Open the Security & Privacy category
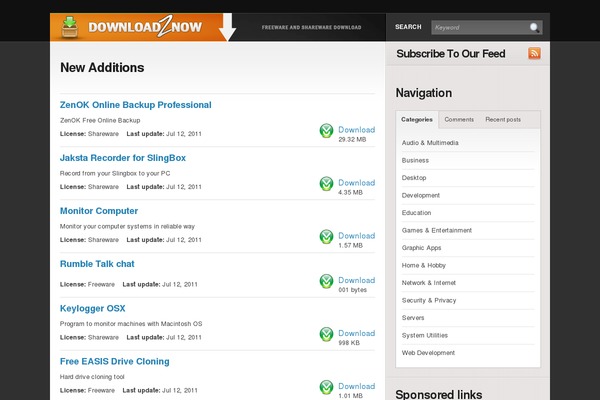This screenshot has height=400, width=600. click(x=429, y=300)
